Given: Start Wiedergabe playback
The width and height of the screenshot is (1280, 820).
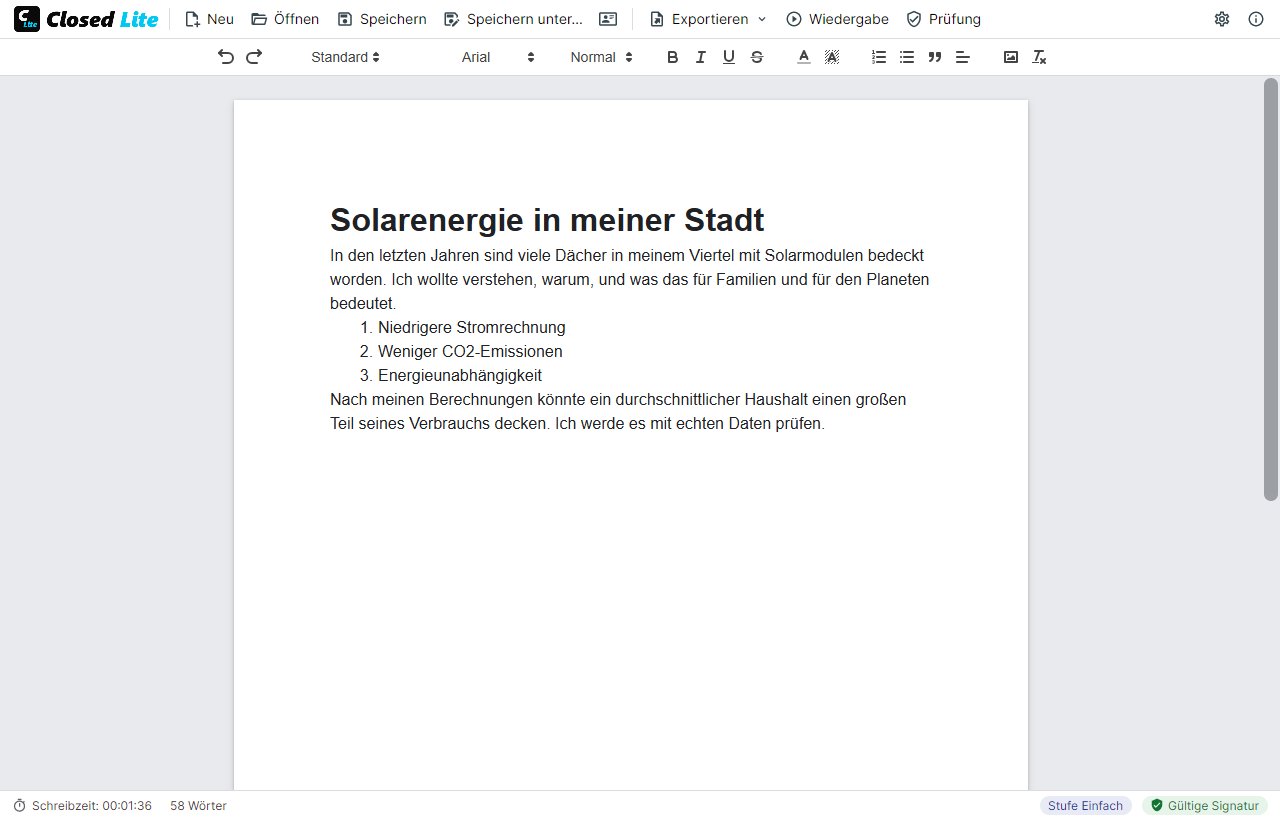Looking at the screenshot, I should (x=838, y=19).
